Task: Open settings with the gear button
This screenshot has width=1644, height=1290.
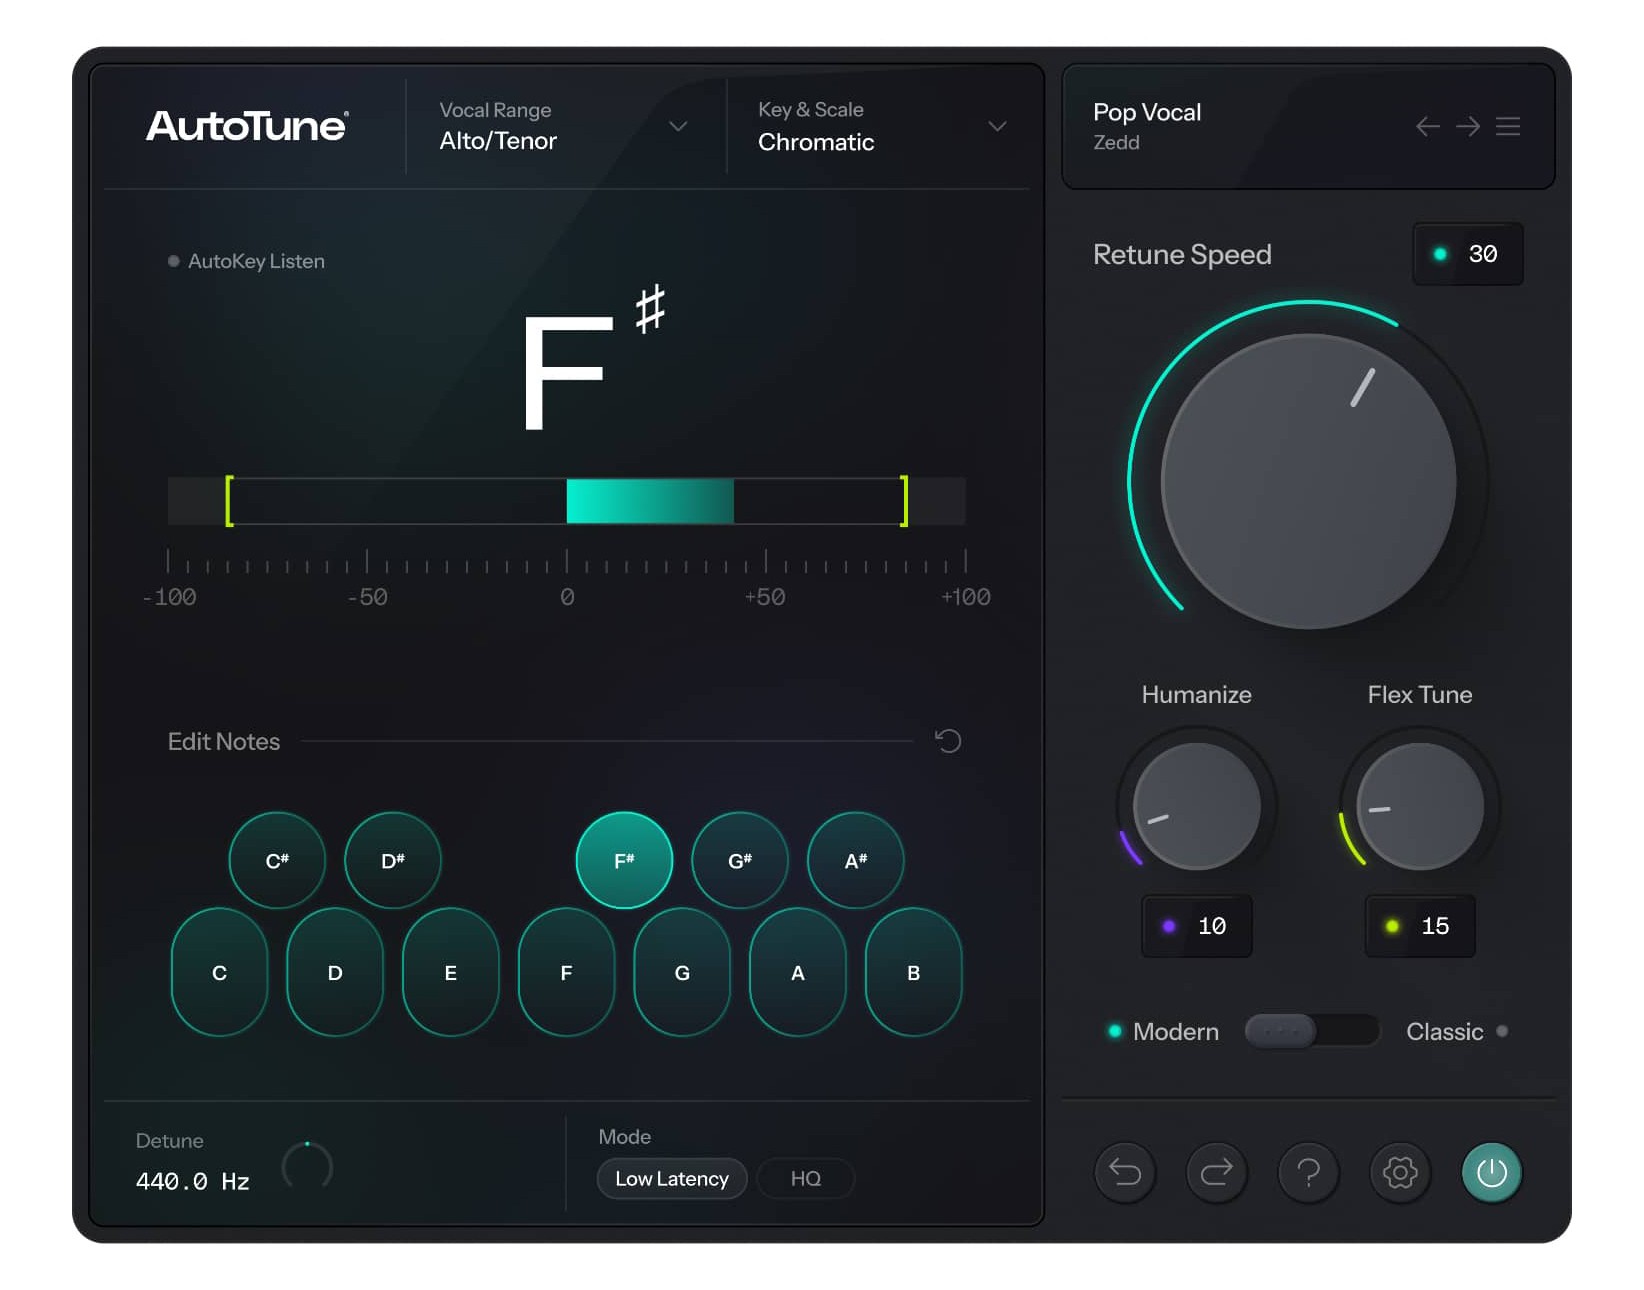Action: point(1400,1172)
